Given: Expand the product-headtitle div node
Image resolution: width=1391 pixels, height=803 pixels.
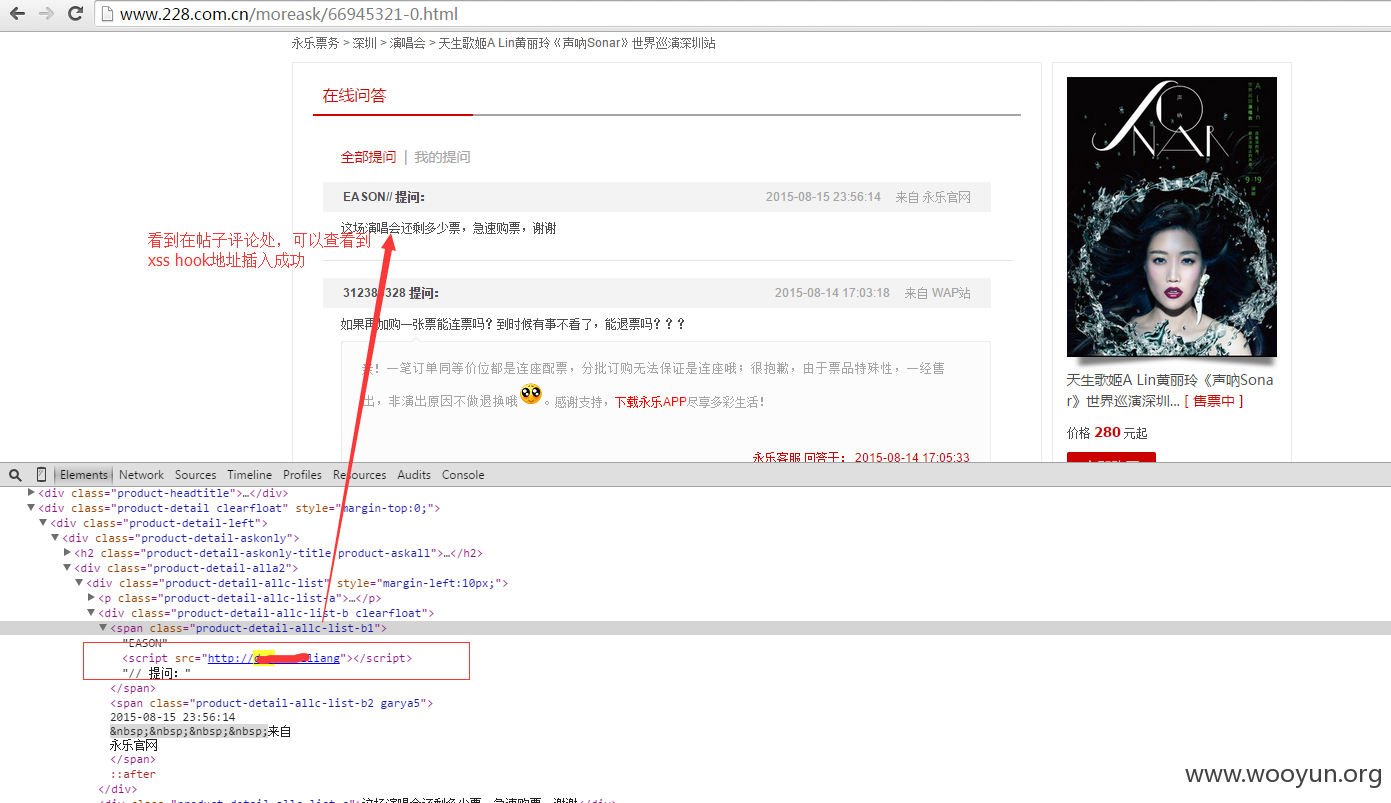Looking at the screenshot, I should pos(31,493).
